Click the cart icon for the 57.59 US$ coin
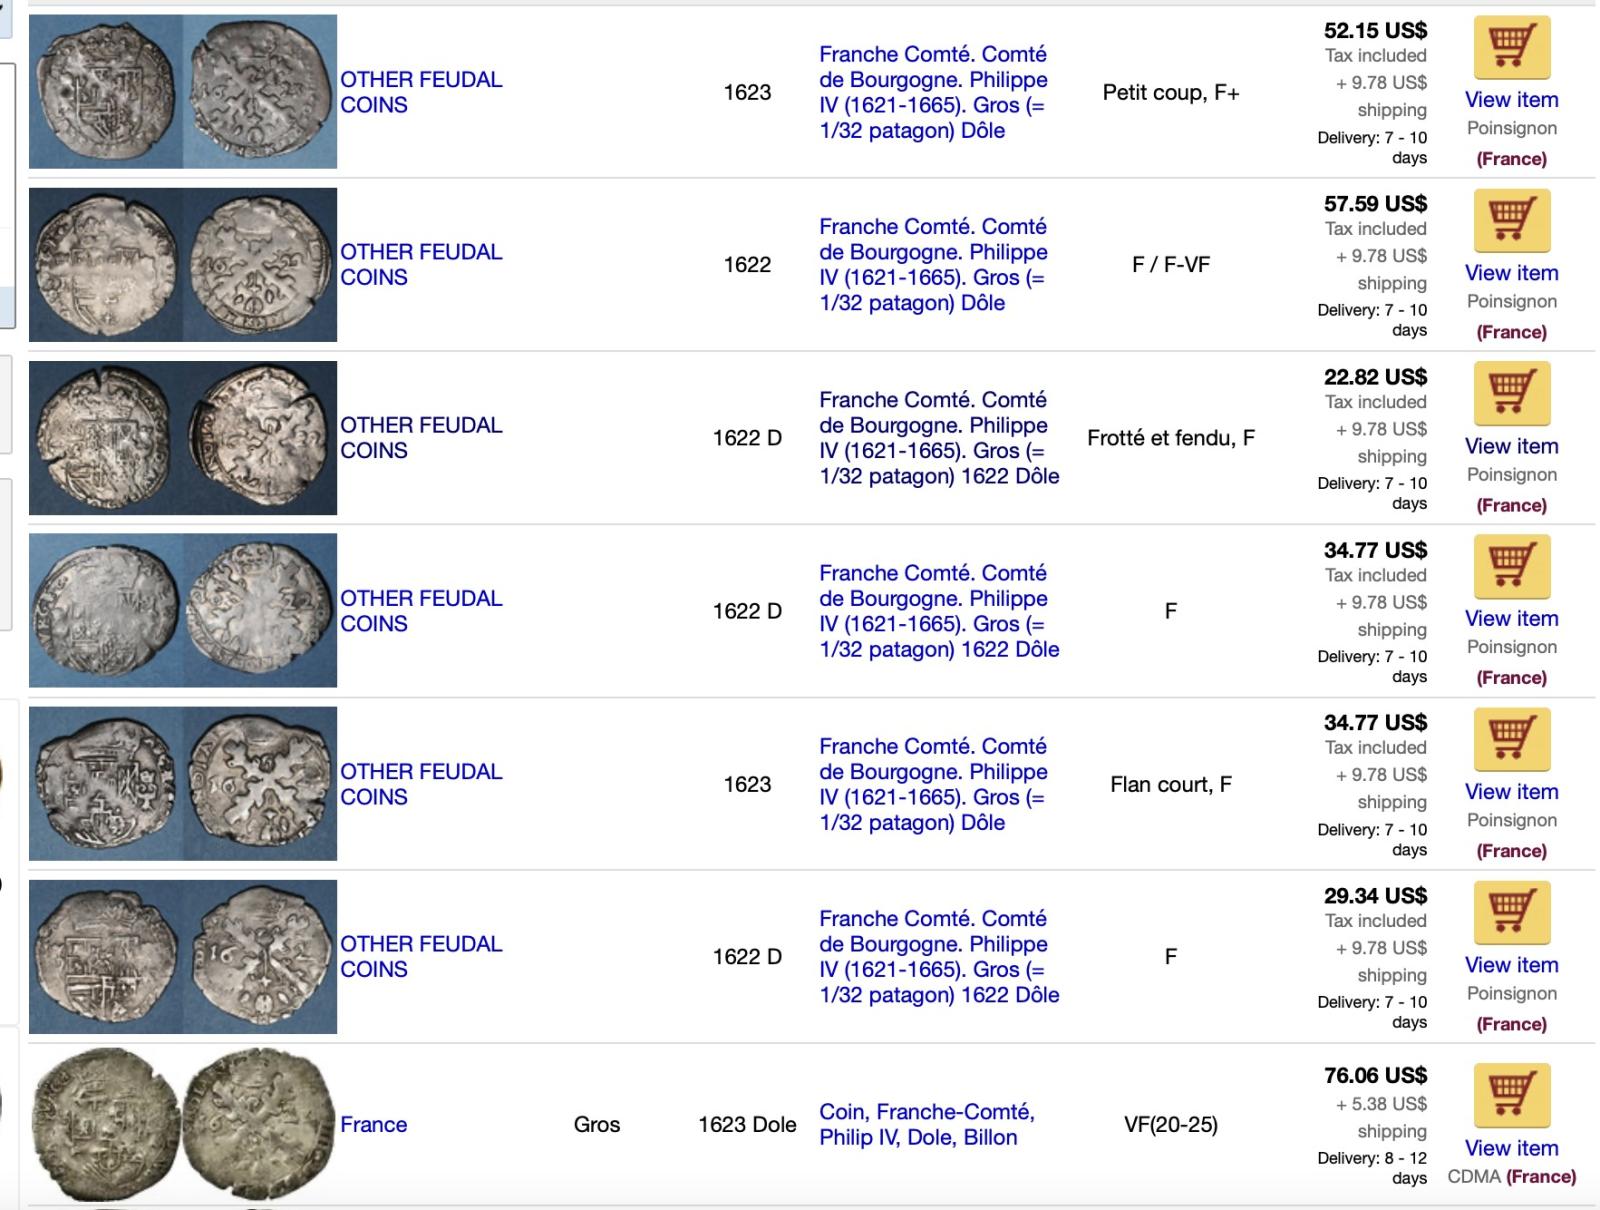 tap(1511, 220)
